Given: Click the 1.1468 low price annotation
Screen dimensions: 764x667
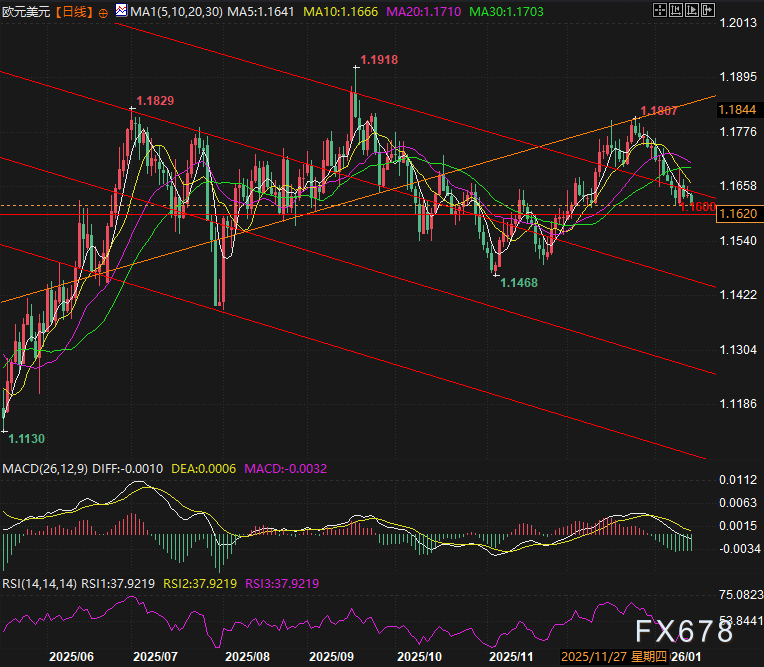Looking at the screenshot, I should coord(519,283).
